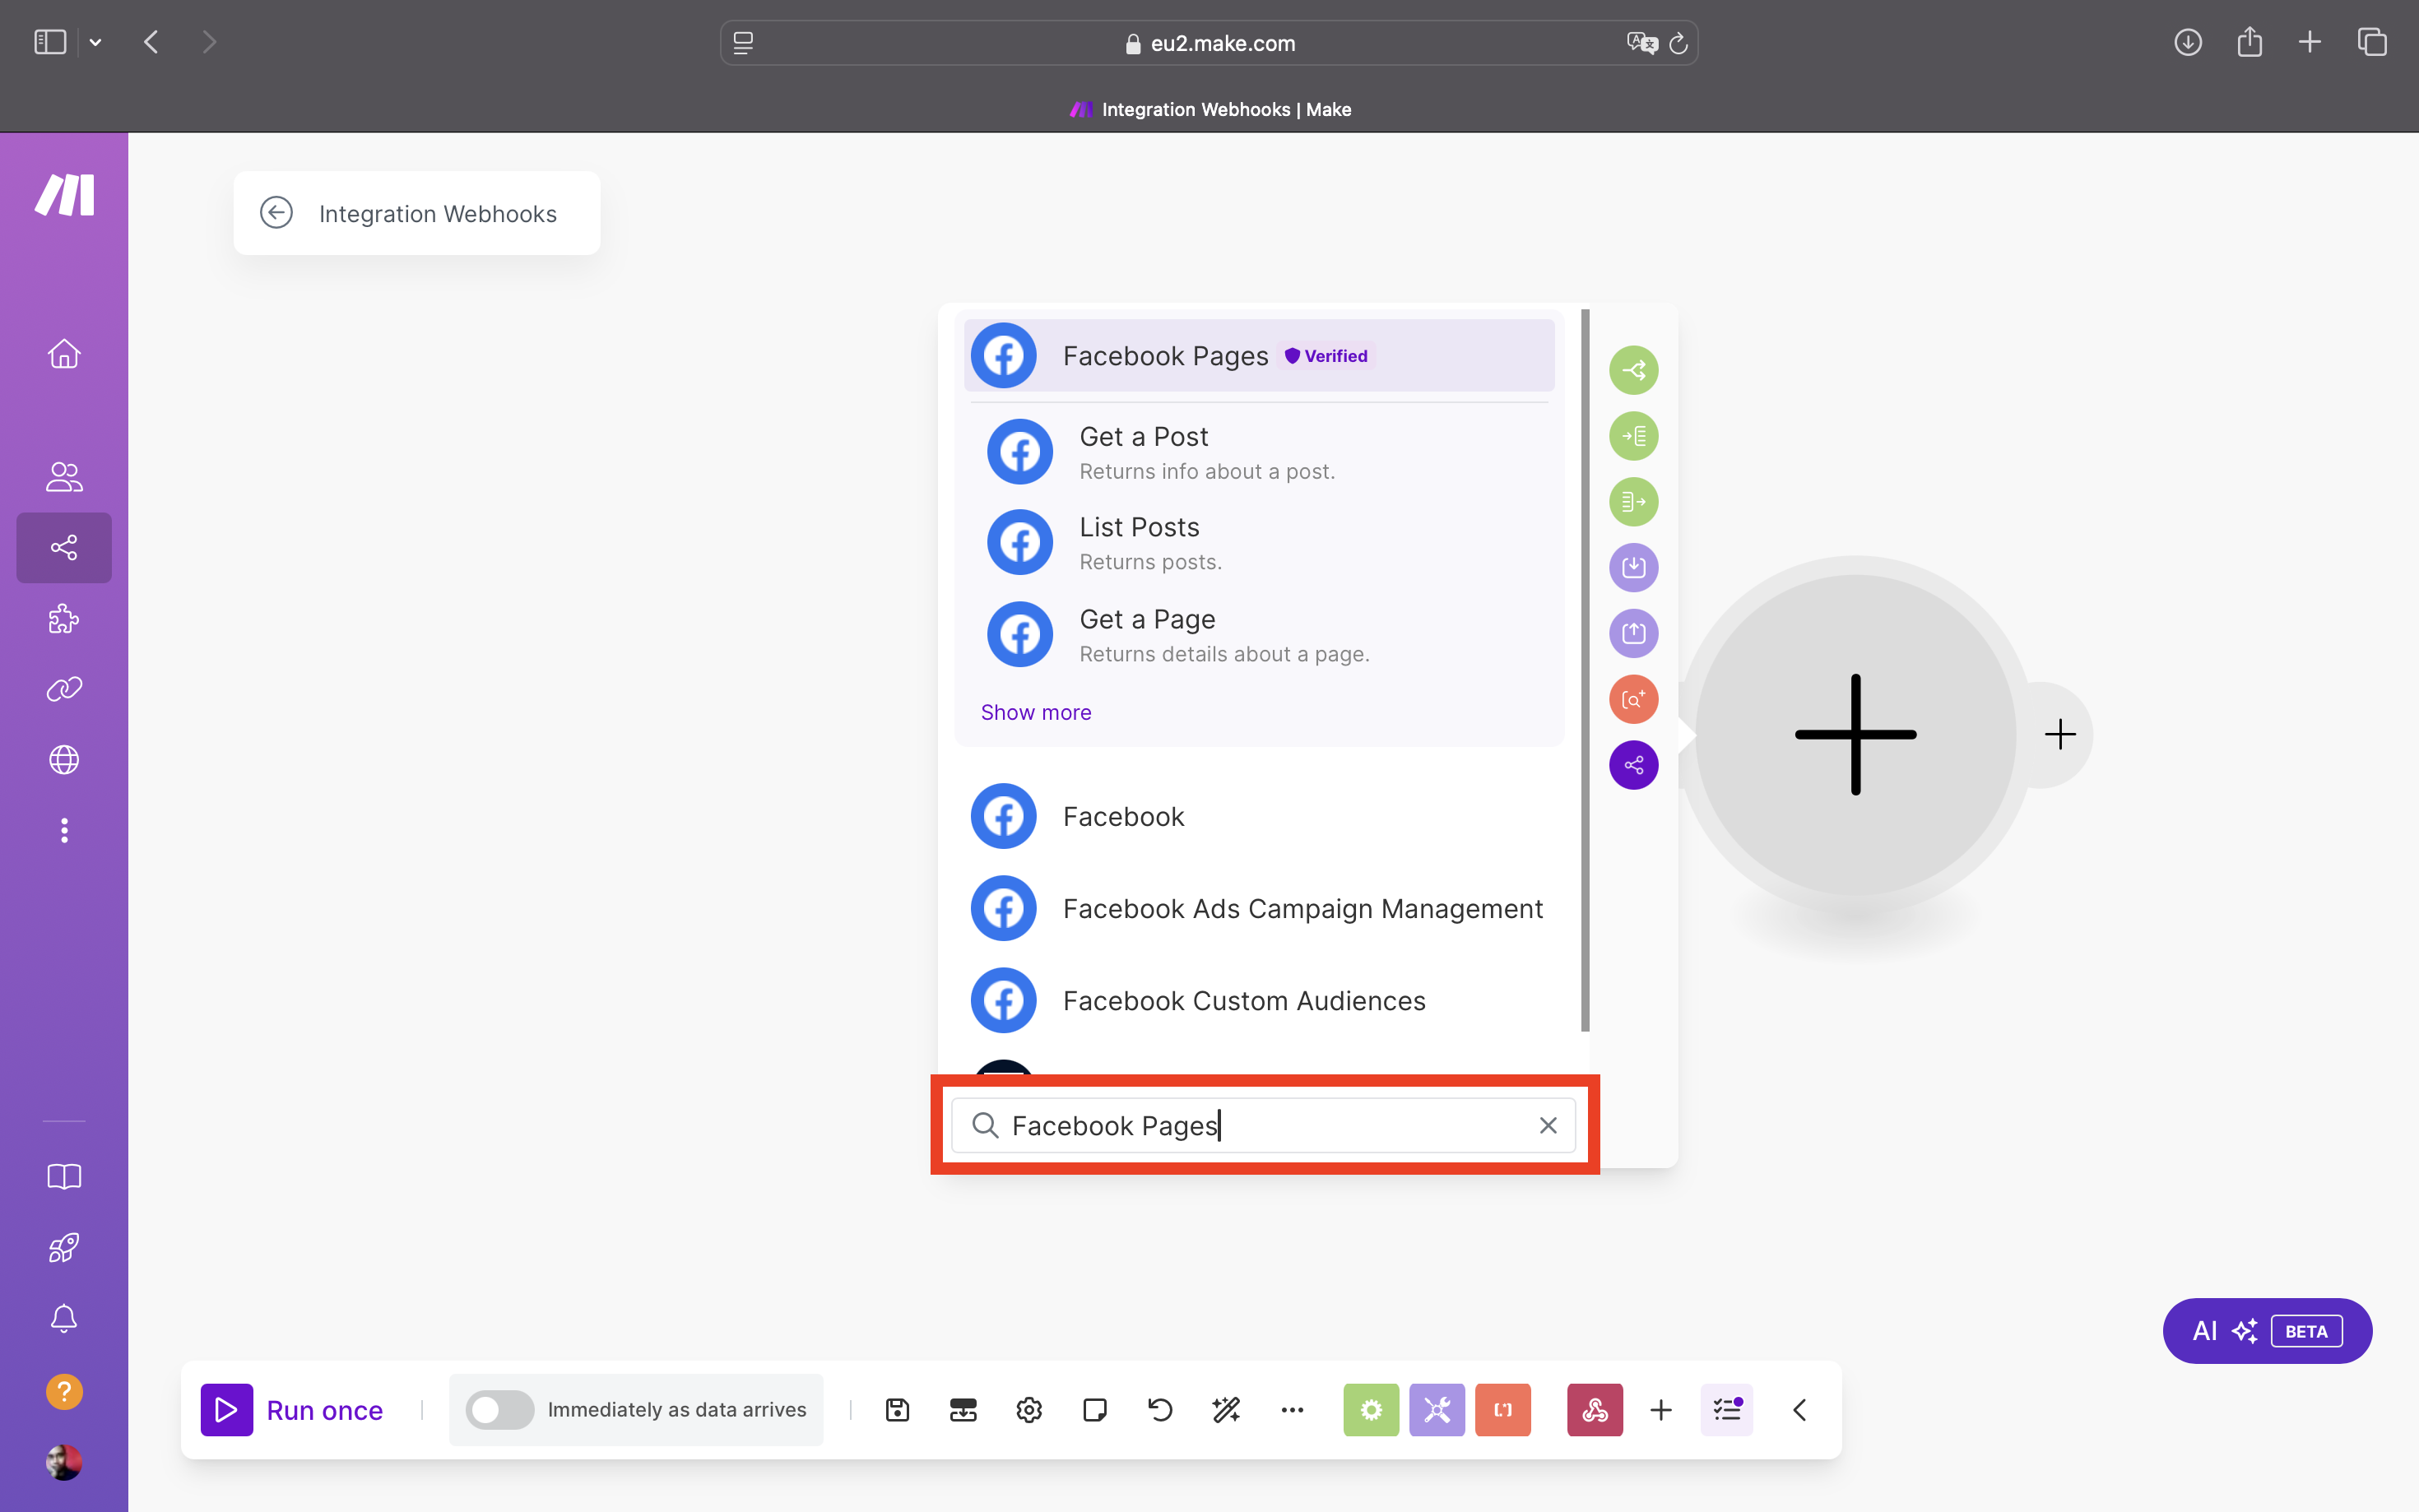Open purple Tools button
This screenshot has height=1512, width=2419.
(1437, 1410)
